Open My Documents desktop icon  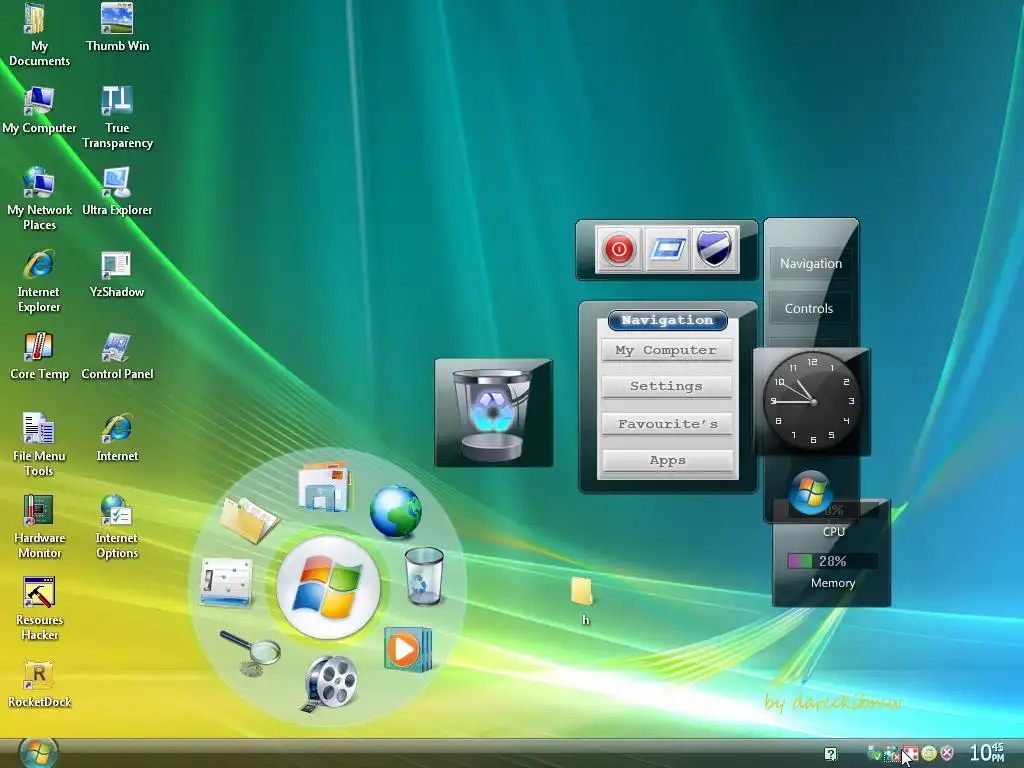(x=39, y=35)
